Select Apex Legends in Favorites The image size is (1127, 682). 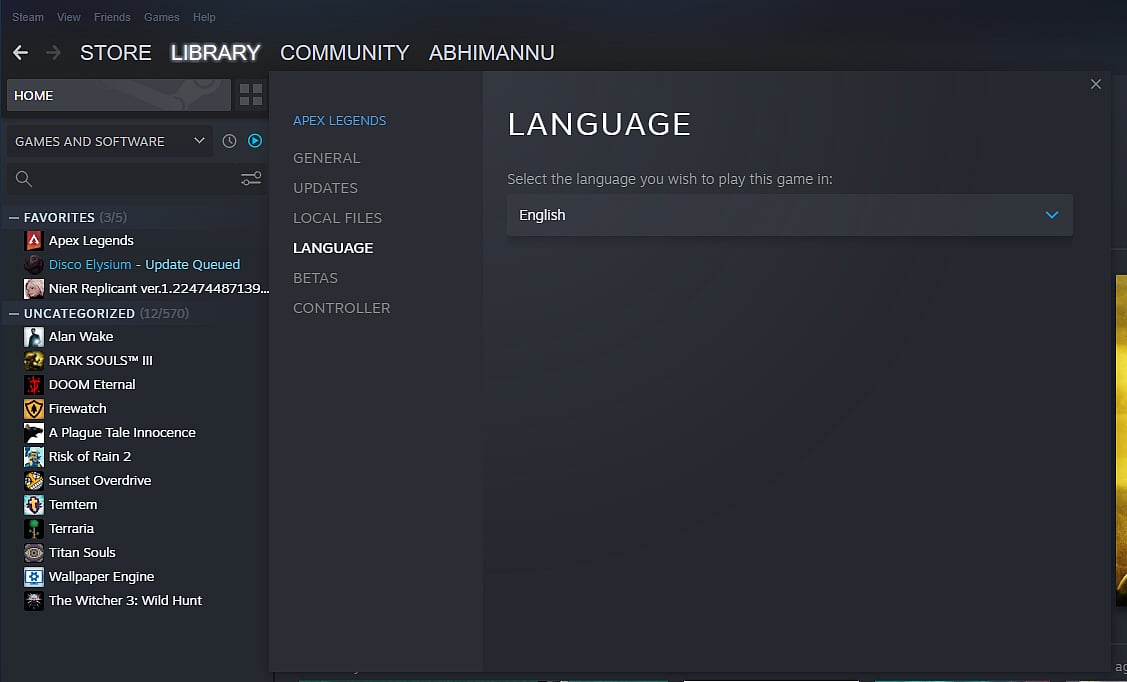coord(91,241)
